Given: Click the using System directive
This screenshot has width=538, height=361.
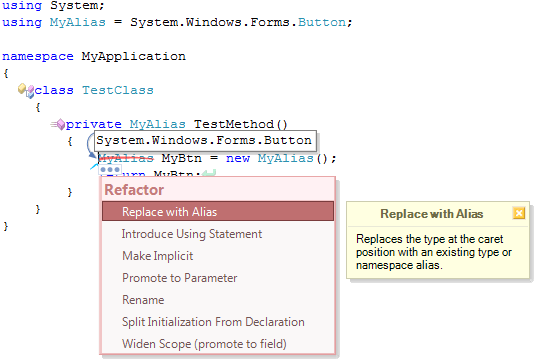Looking at the screenshot, I should (53, 5).
